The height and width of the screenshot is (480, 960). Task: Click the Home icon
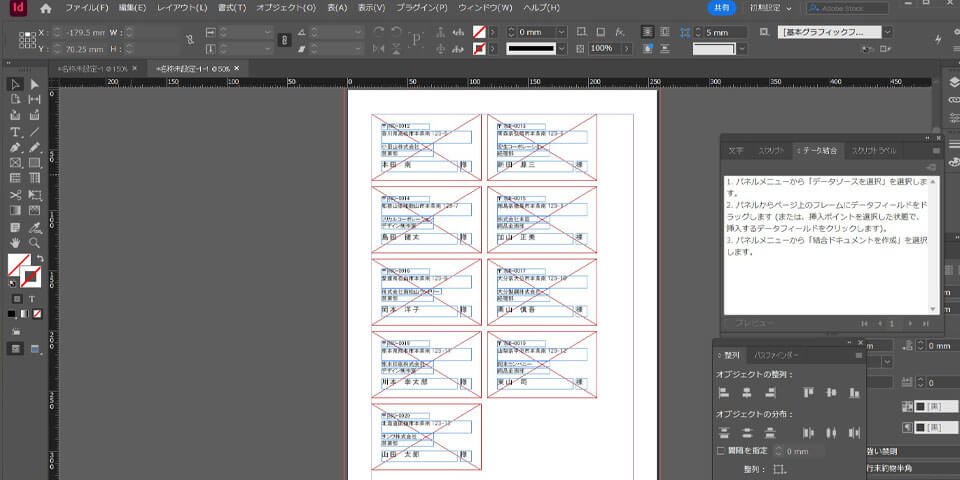coord(45,8)
